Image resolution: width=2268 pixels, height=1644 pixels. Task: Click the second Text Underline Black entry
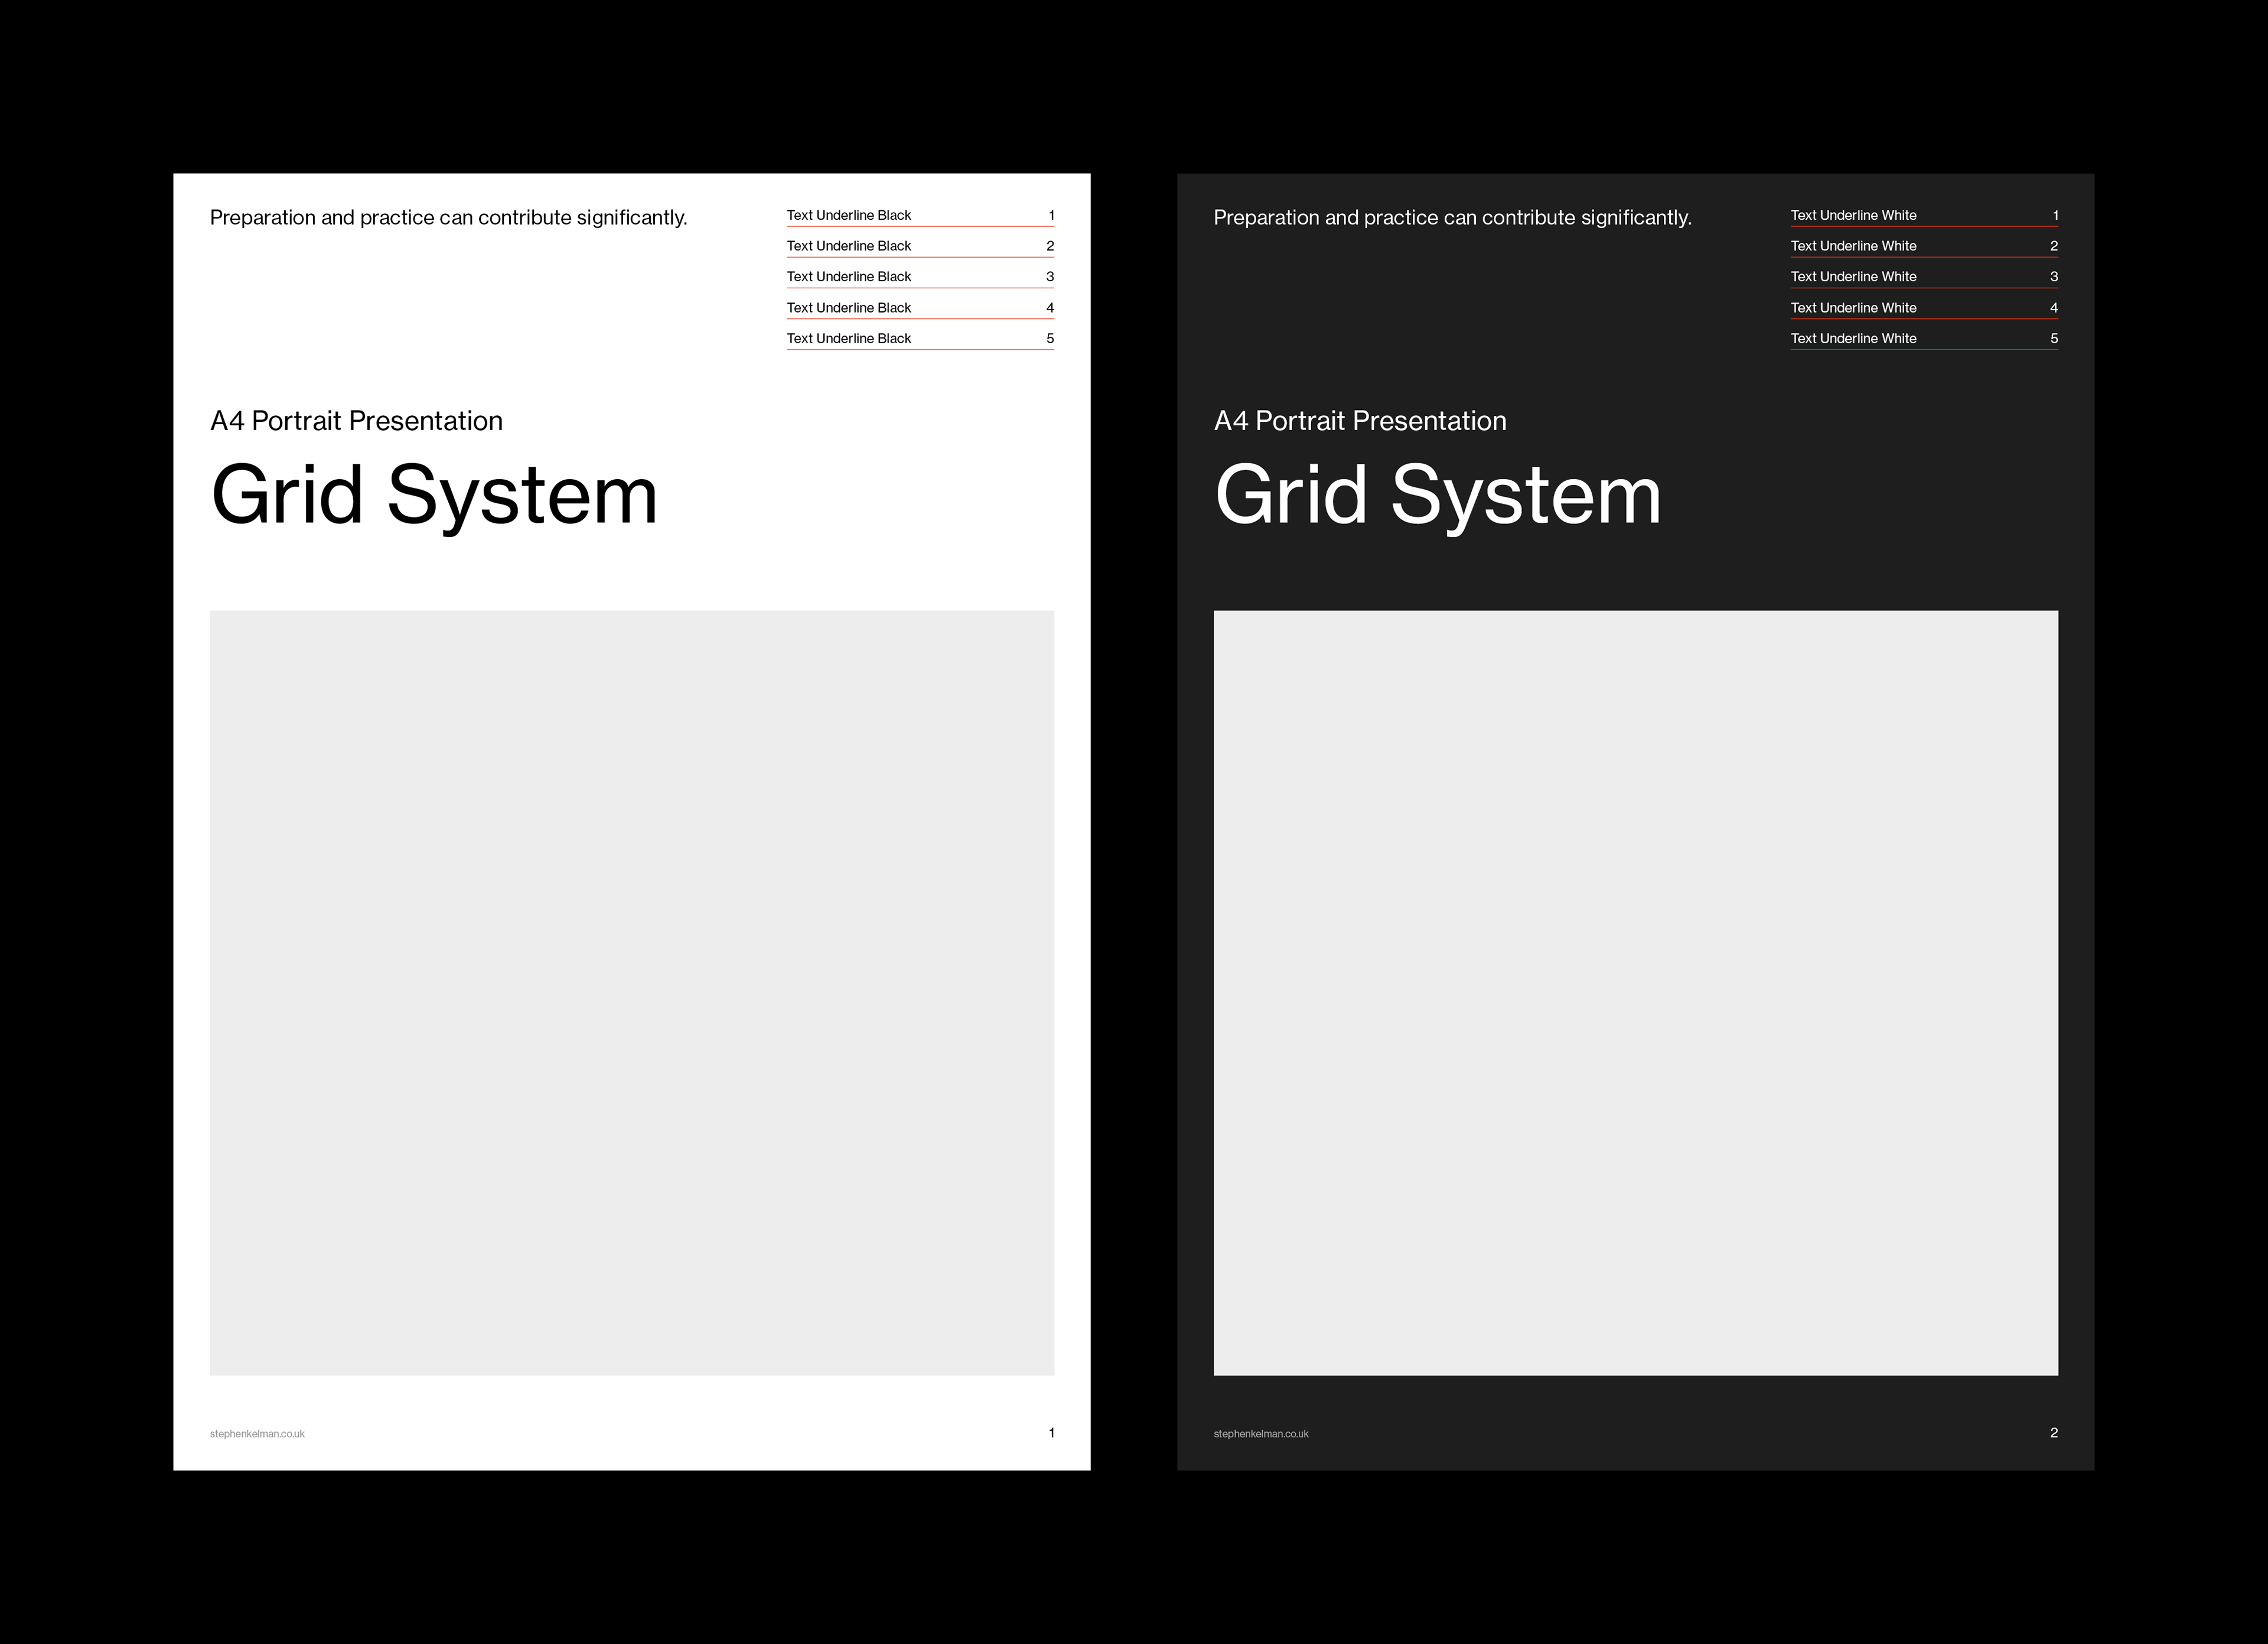click(848, 246)
